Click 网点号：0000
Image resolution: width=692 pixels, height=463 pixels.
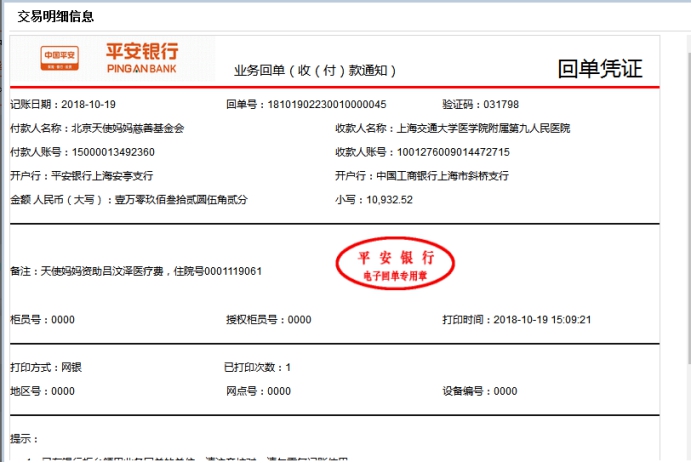(x=259, y=391)
